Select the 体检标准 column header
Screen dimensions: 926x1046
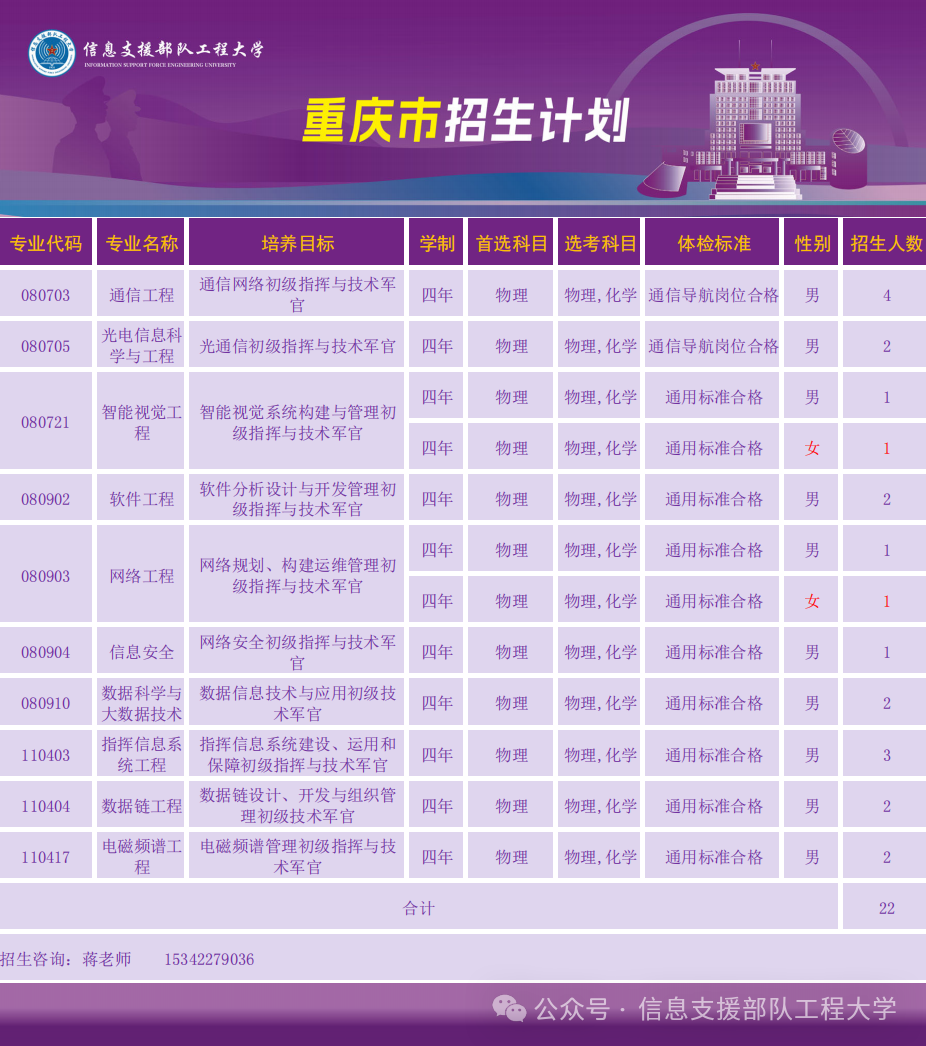coord(714,243)
